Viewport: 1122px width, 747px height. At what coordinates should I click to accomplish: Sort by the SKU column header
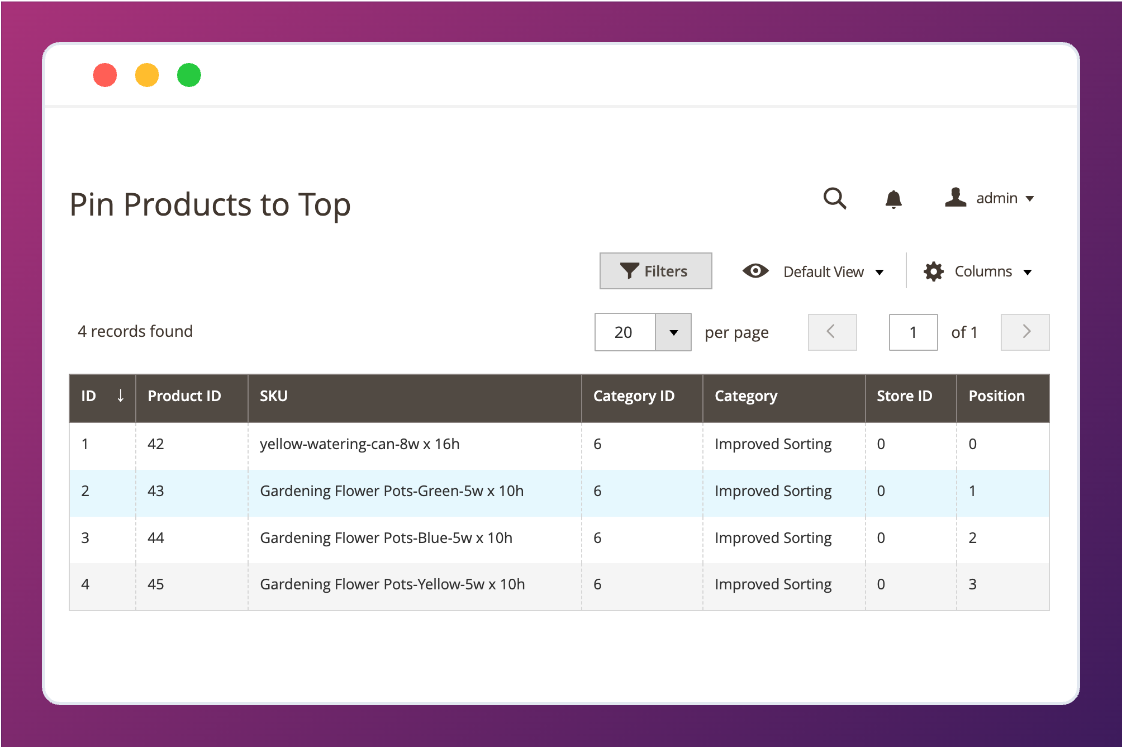point(415,398)
